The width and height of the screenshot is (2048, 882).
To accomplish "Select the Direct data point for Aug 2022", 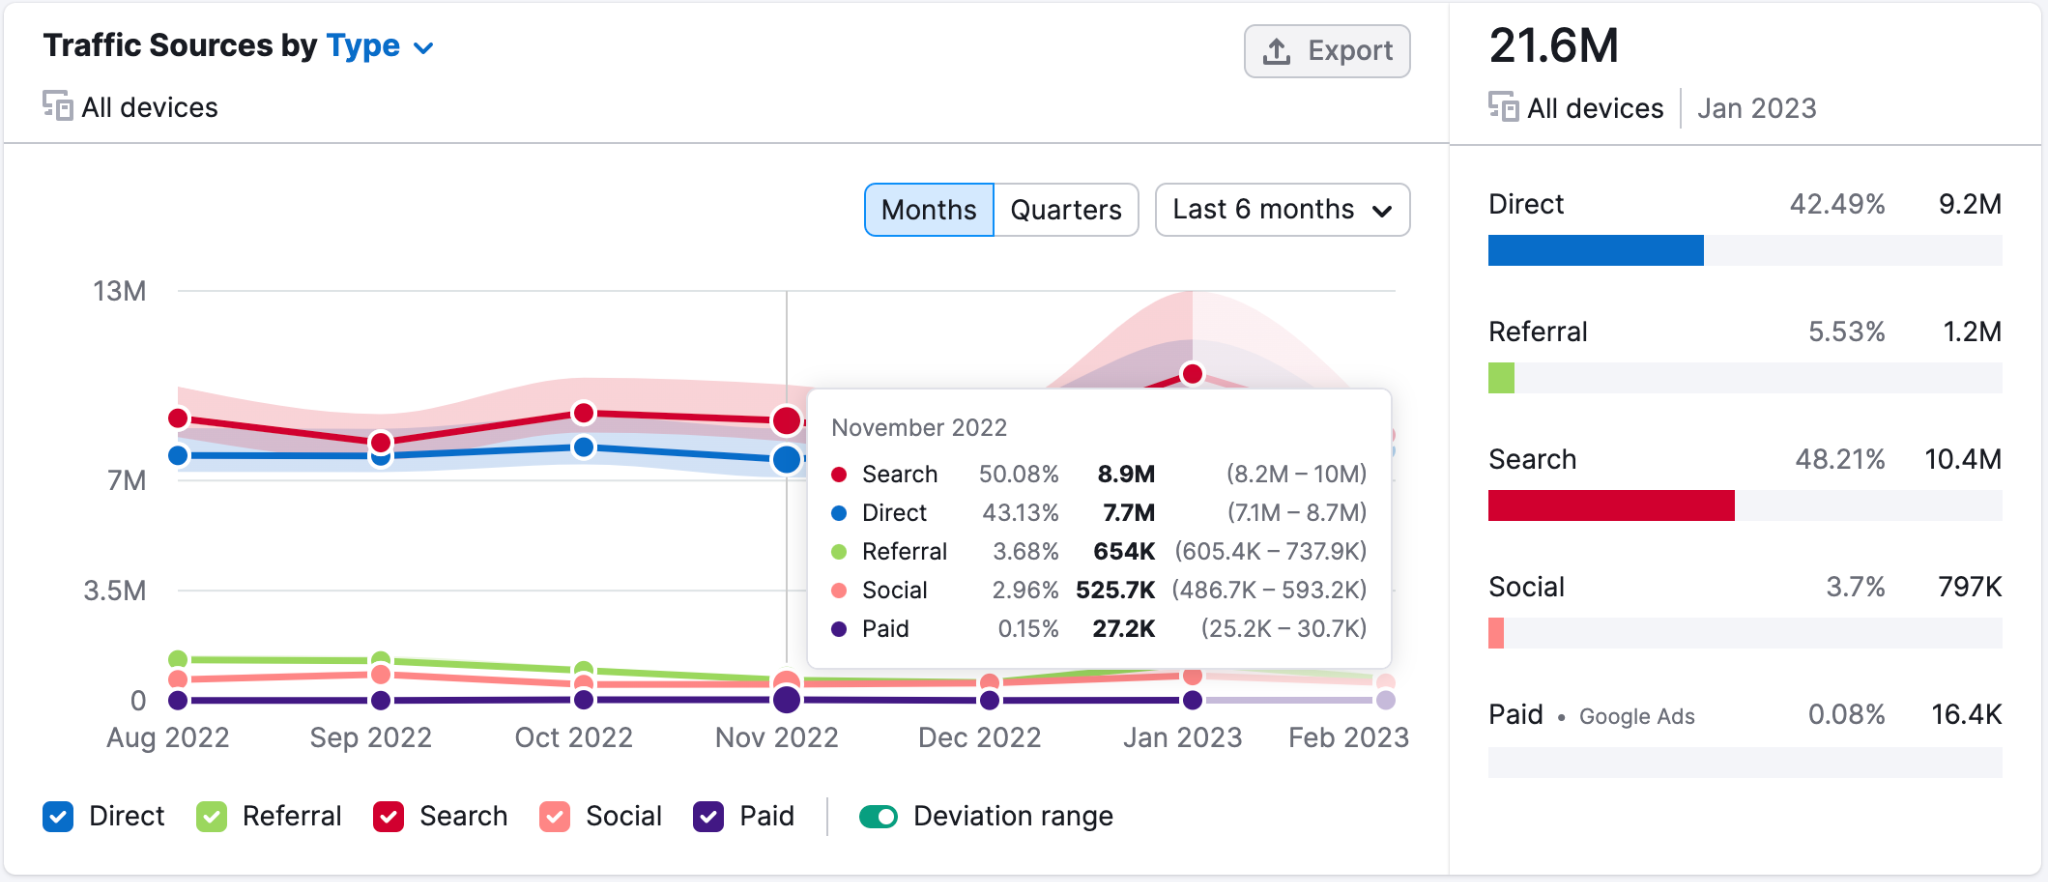I will click(178, 456).
